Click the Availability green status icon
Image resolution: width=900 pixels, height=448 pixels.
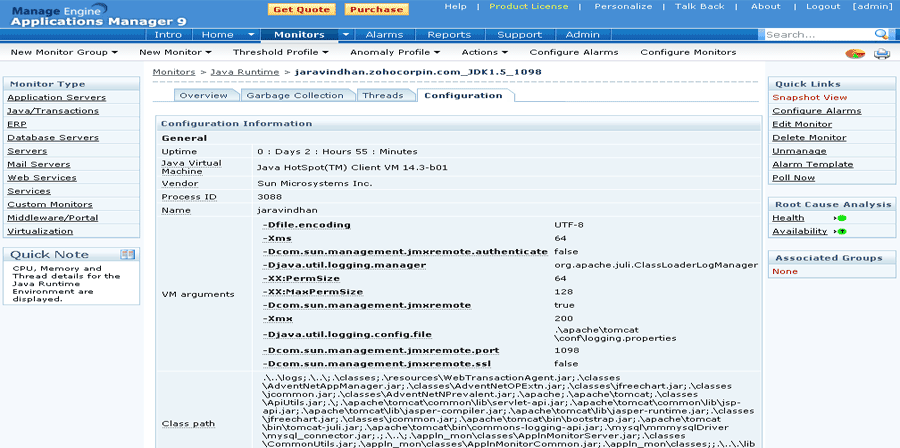841,232
